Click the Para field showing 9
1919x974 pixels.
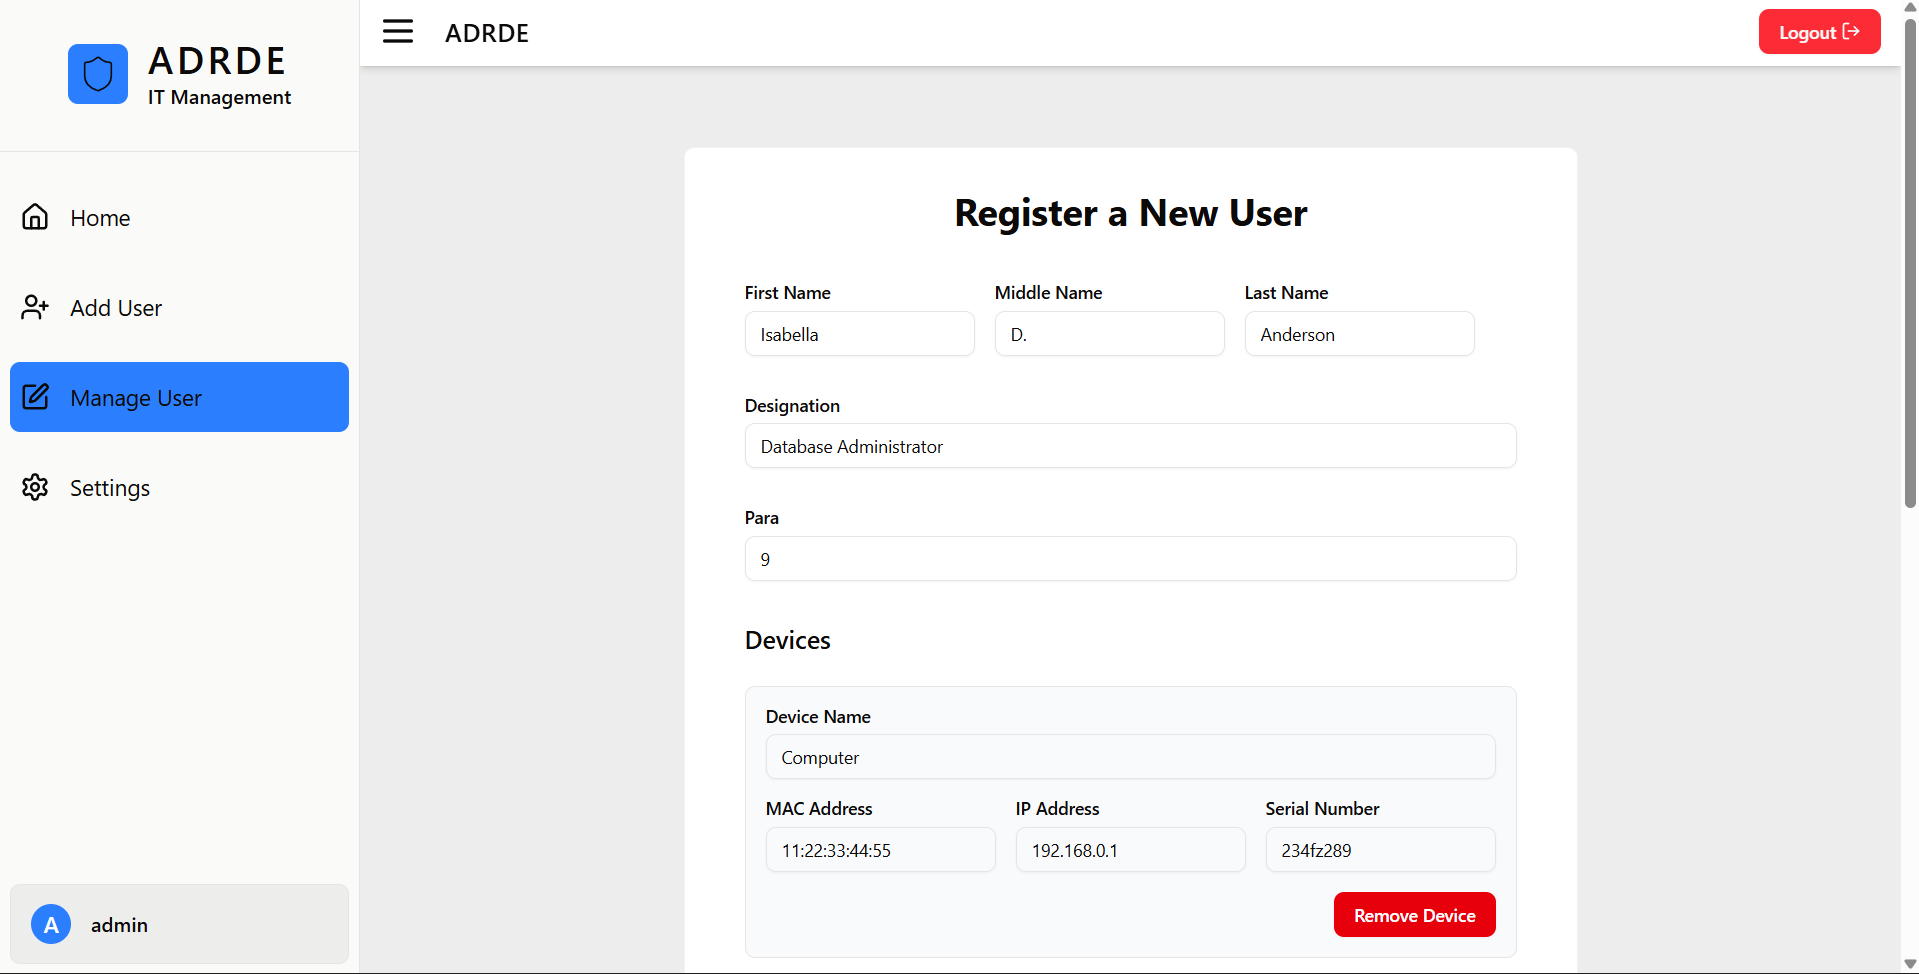click(1130, 559)
